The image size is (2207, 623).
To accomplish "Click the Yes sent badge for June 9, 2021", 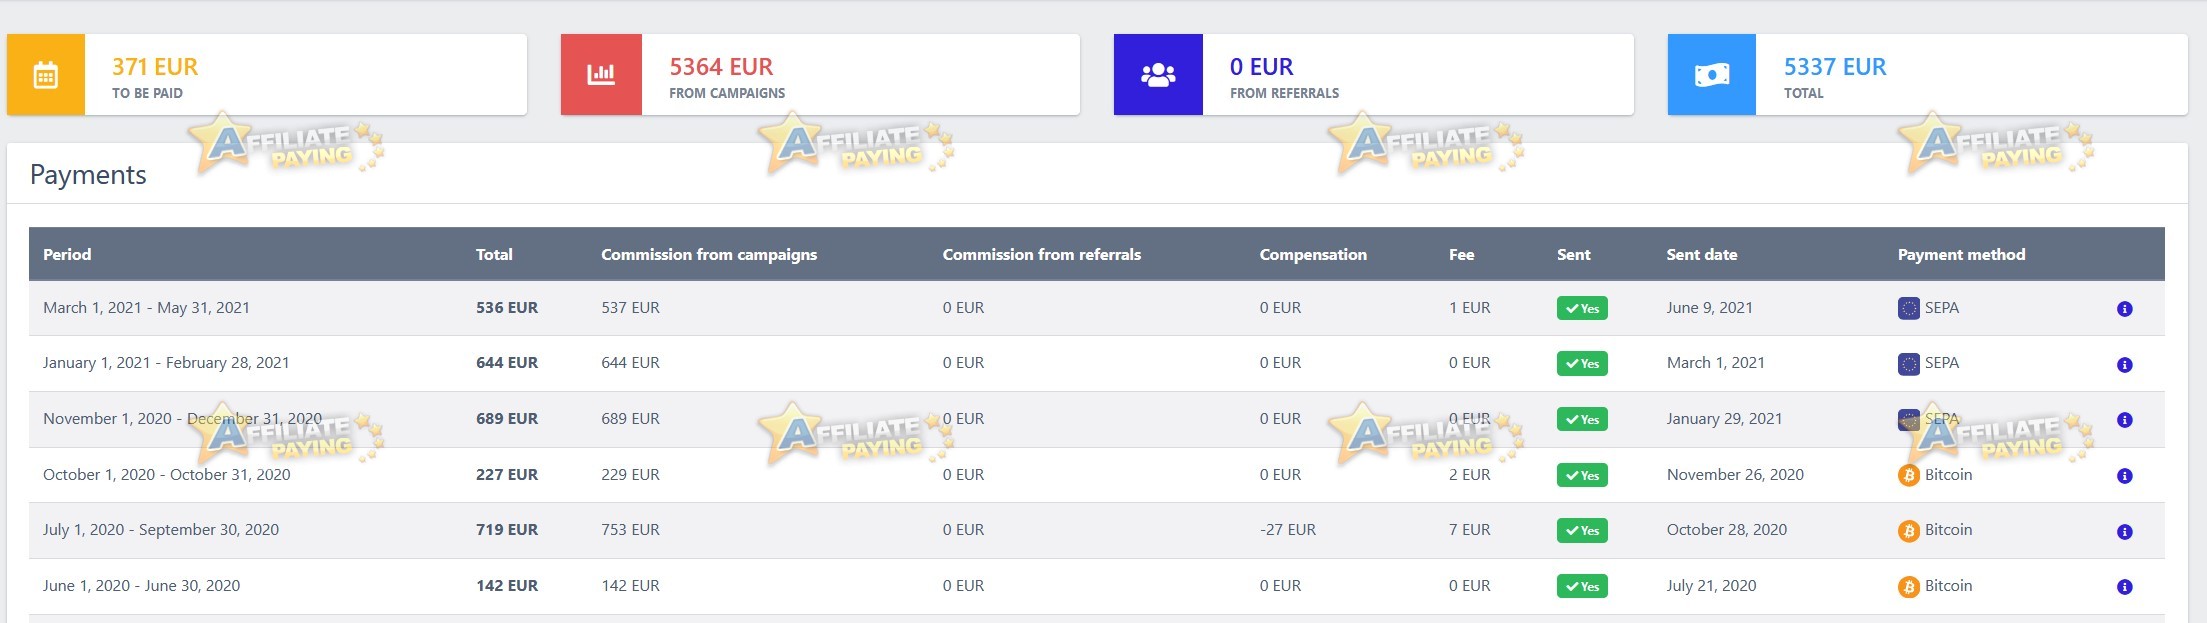I will click(1582, 308).
